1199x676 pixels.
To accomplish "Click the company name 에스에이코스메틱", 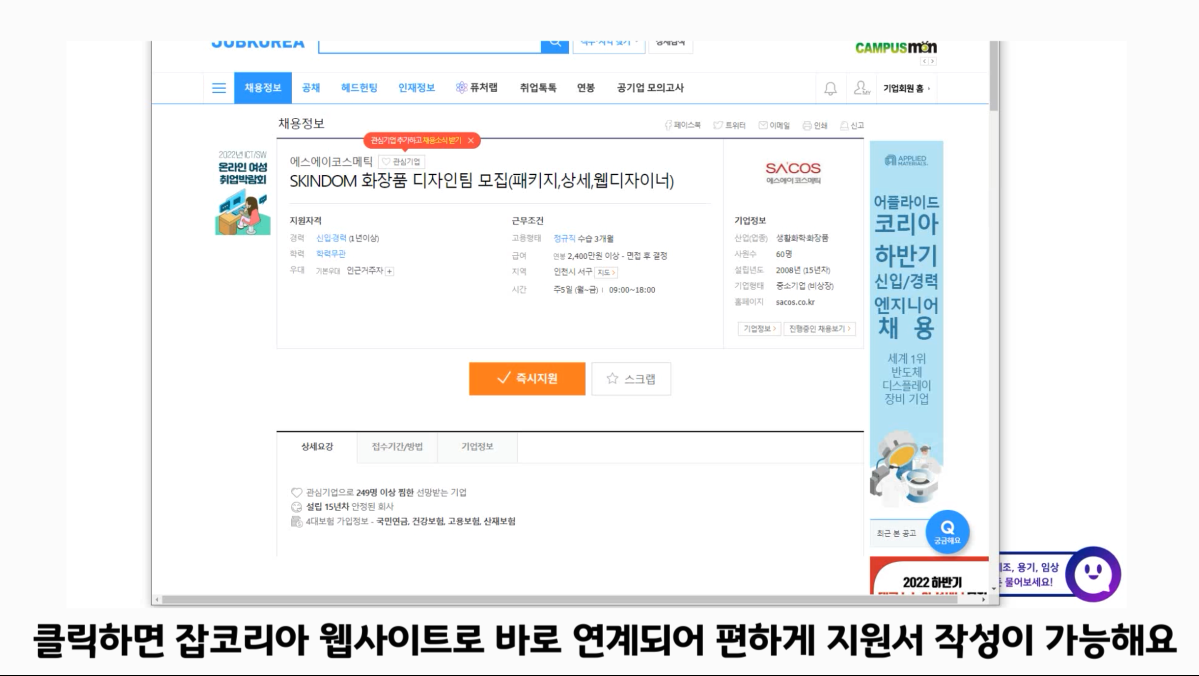I will [331, 161].
